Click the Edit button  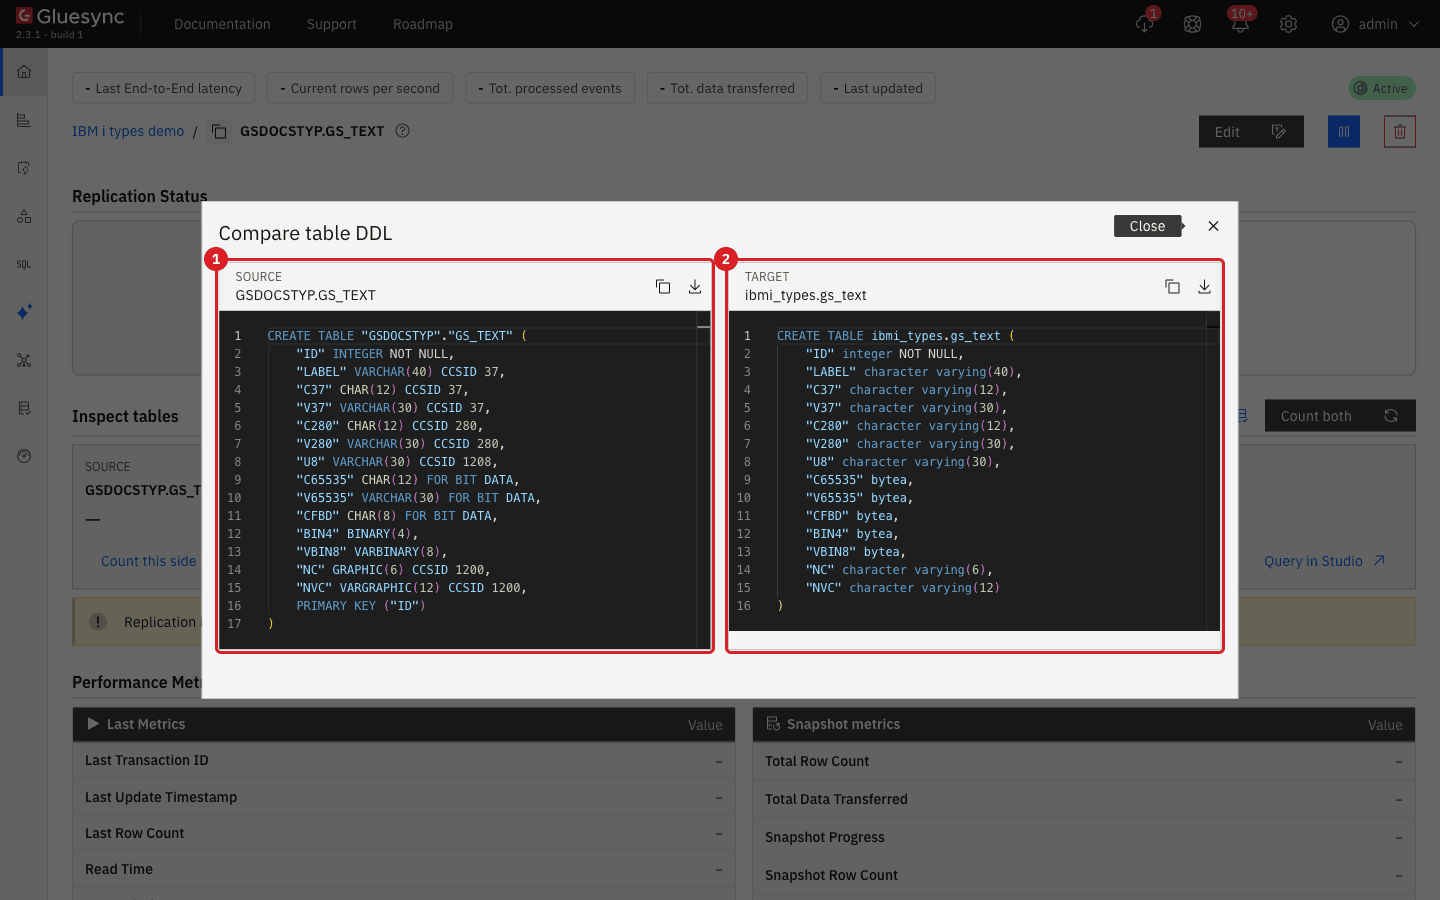click(x=1251, y=132)
